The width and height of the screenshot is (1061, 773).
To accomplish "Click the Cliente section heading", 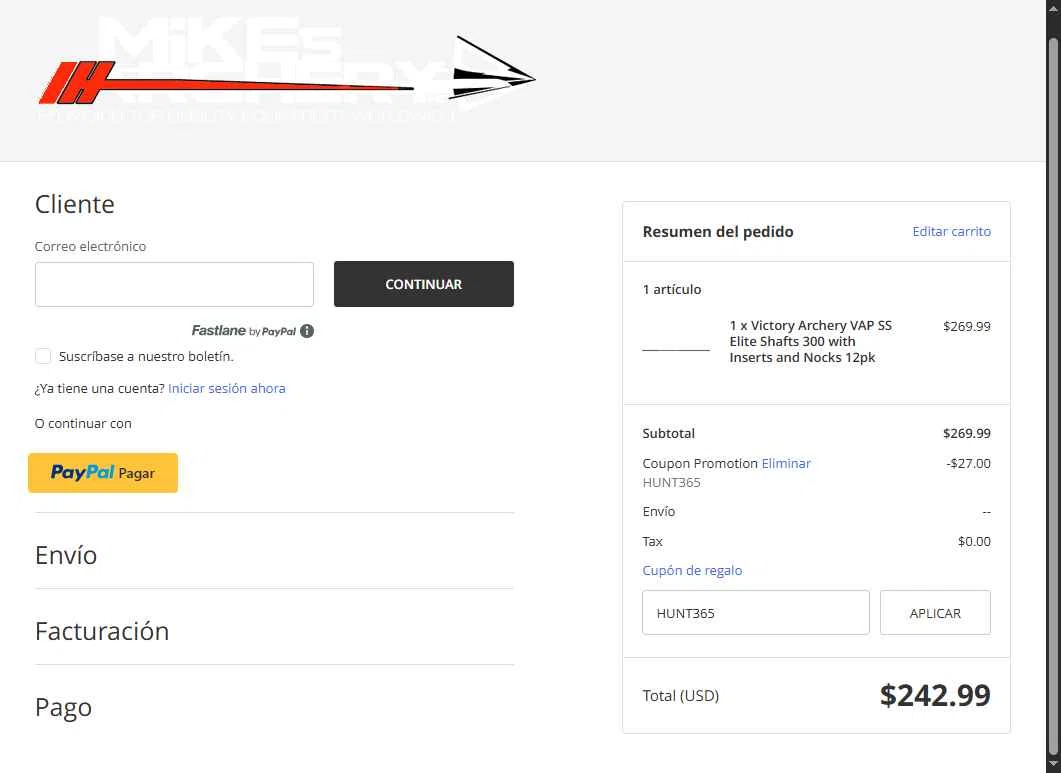I will 74,204.
